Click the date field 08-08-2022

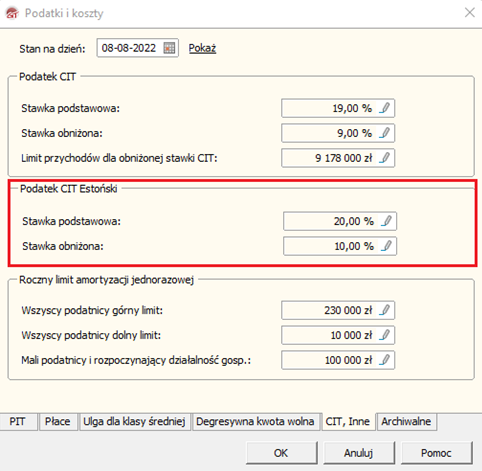click(138, 48)
